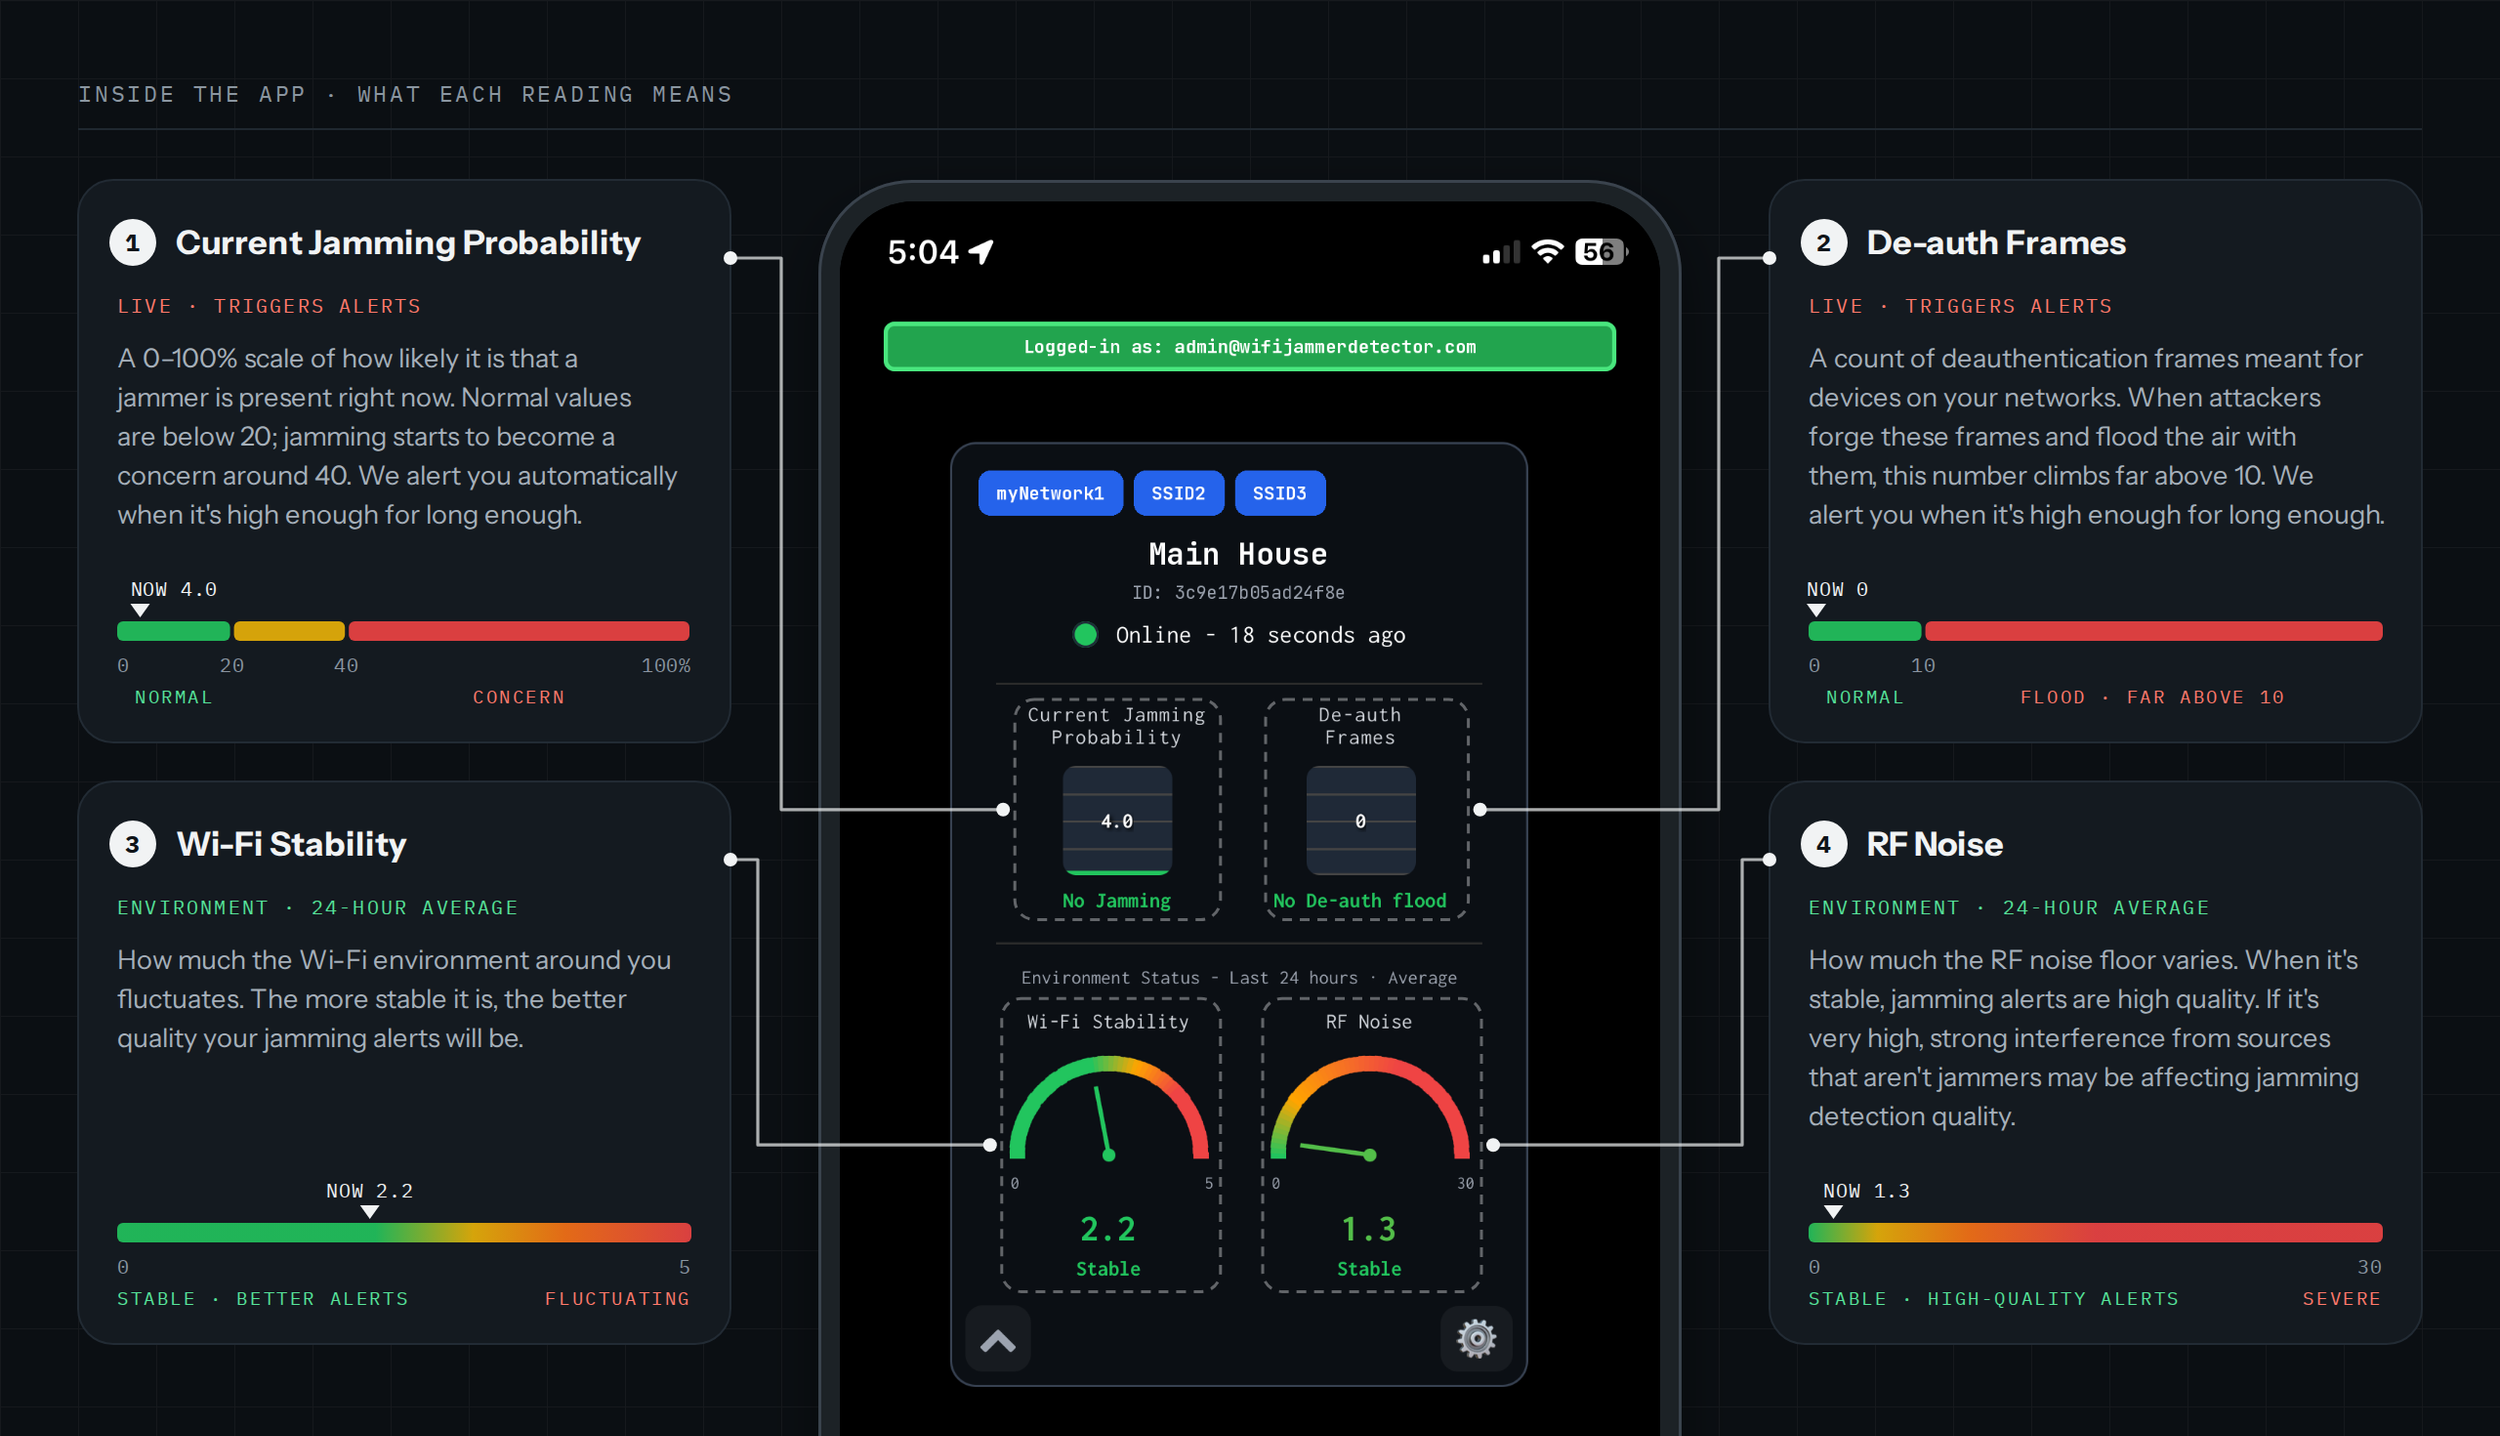The height and width of the screenshot is (1436, 2500).
Task: Click 'No Jamming' status label
Action: click(x=1116, y=900)
